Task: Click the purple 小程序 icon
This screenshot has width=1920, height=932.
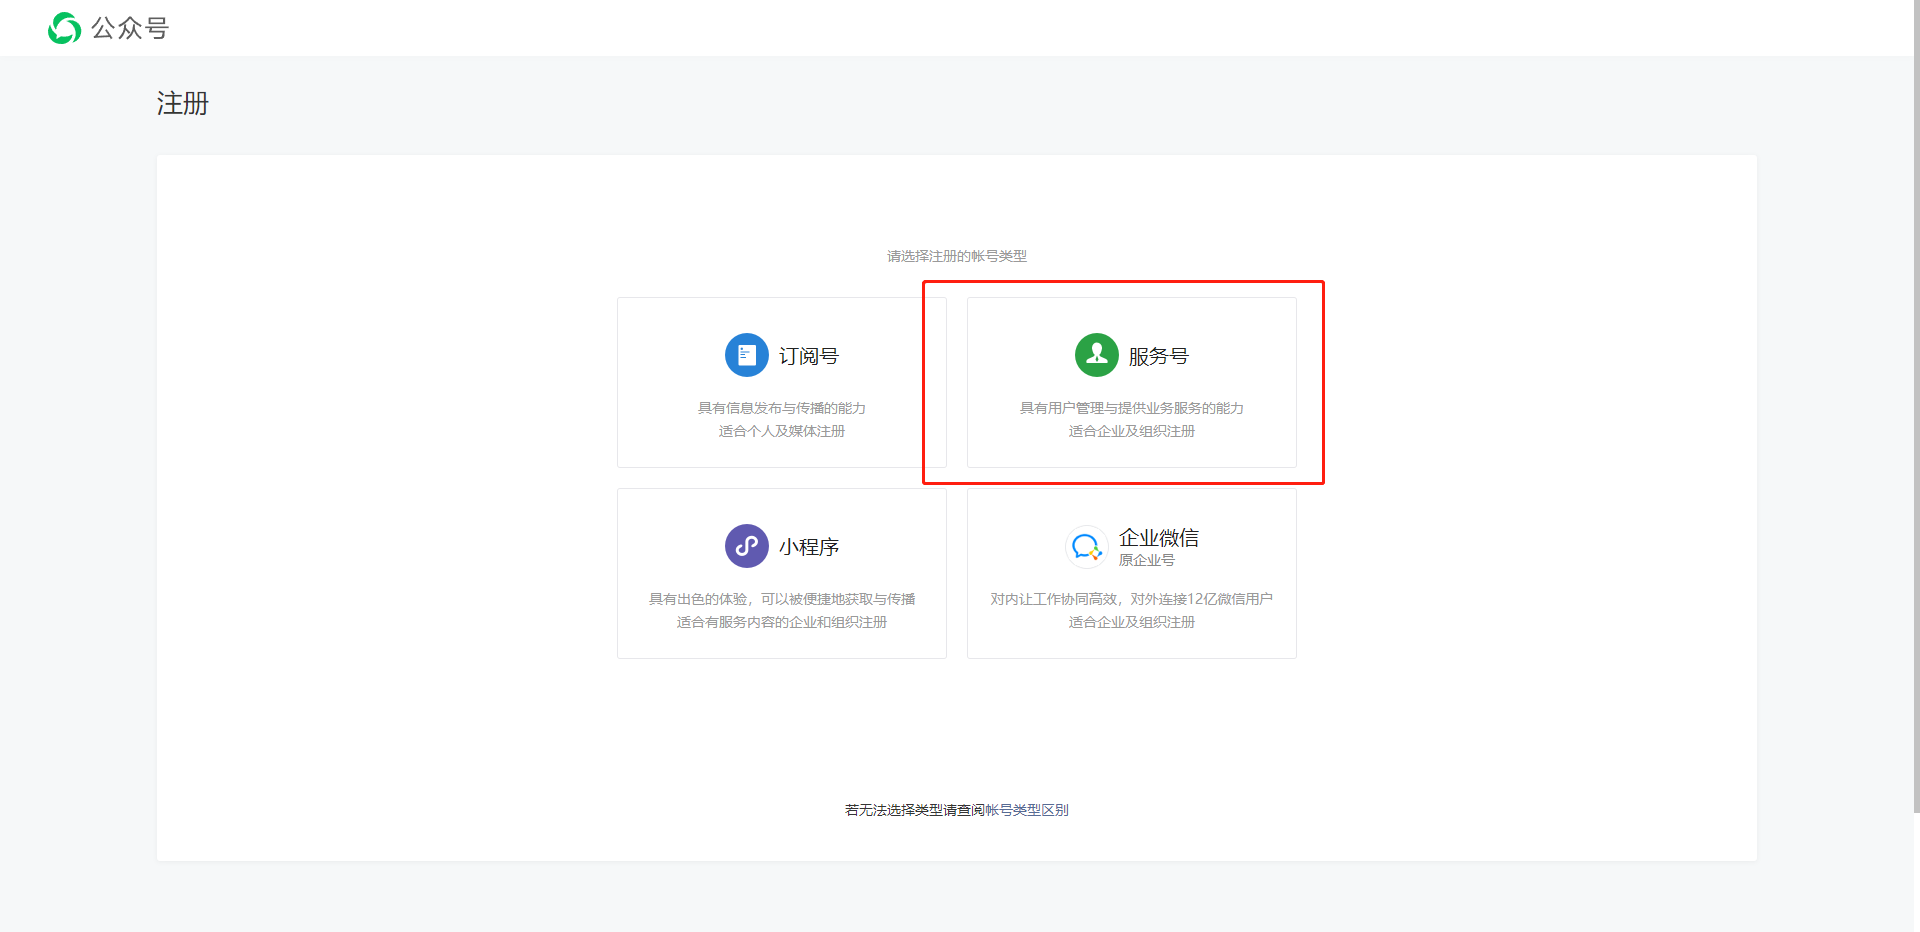Action: 746,546
